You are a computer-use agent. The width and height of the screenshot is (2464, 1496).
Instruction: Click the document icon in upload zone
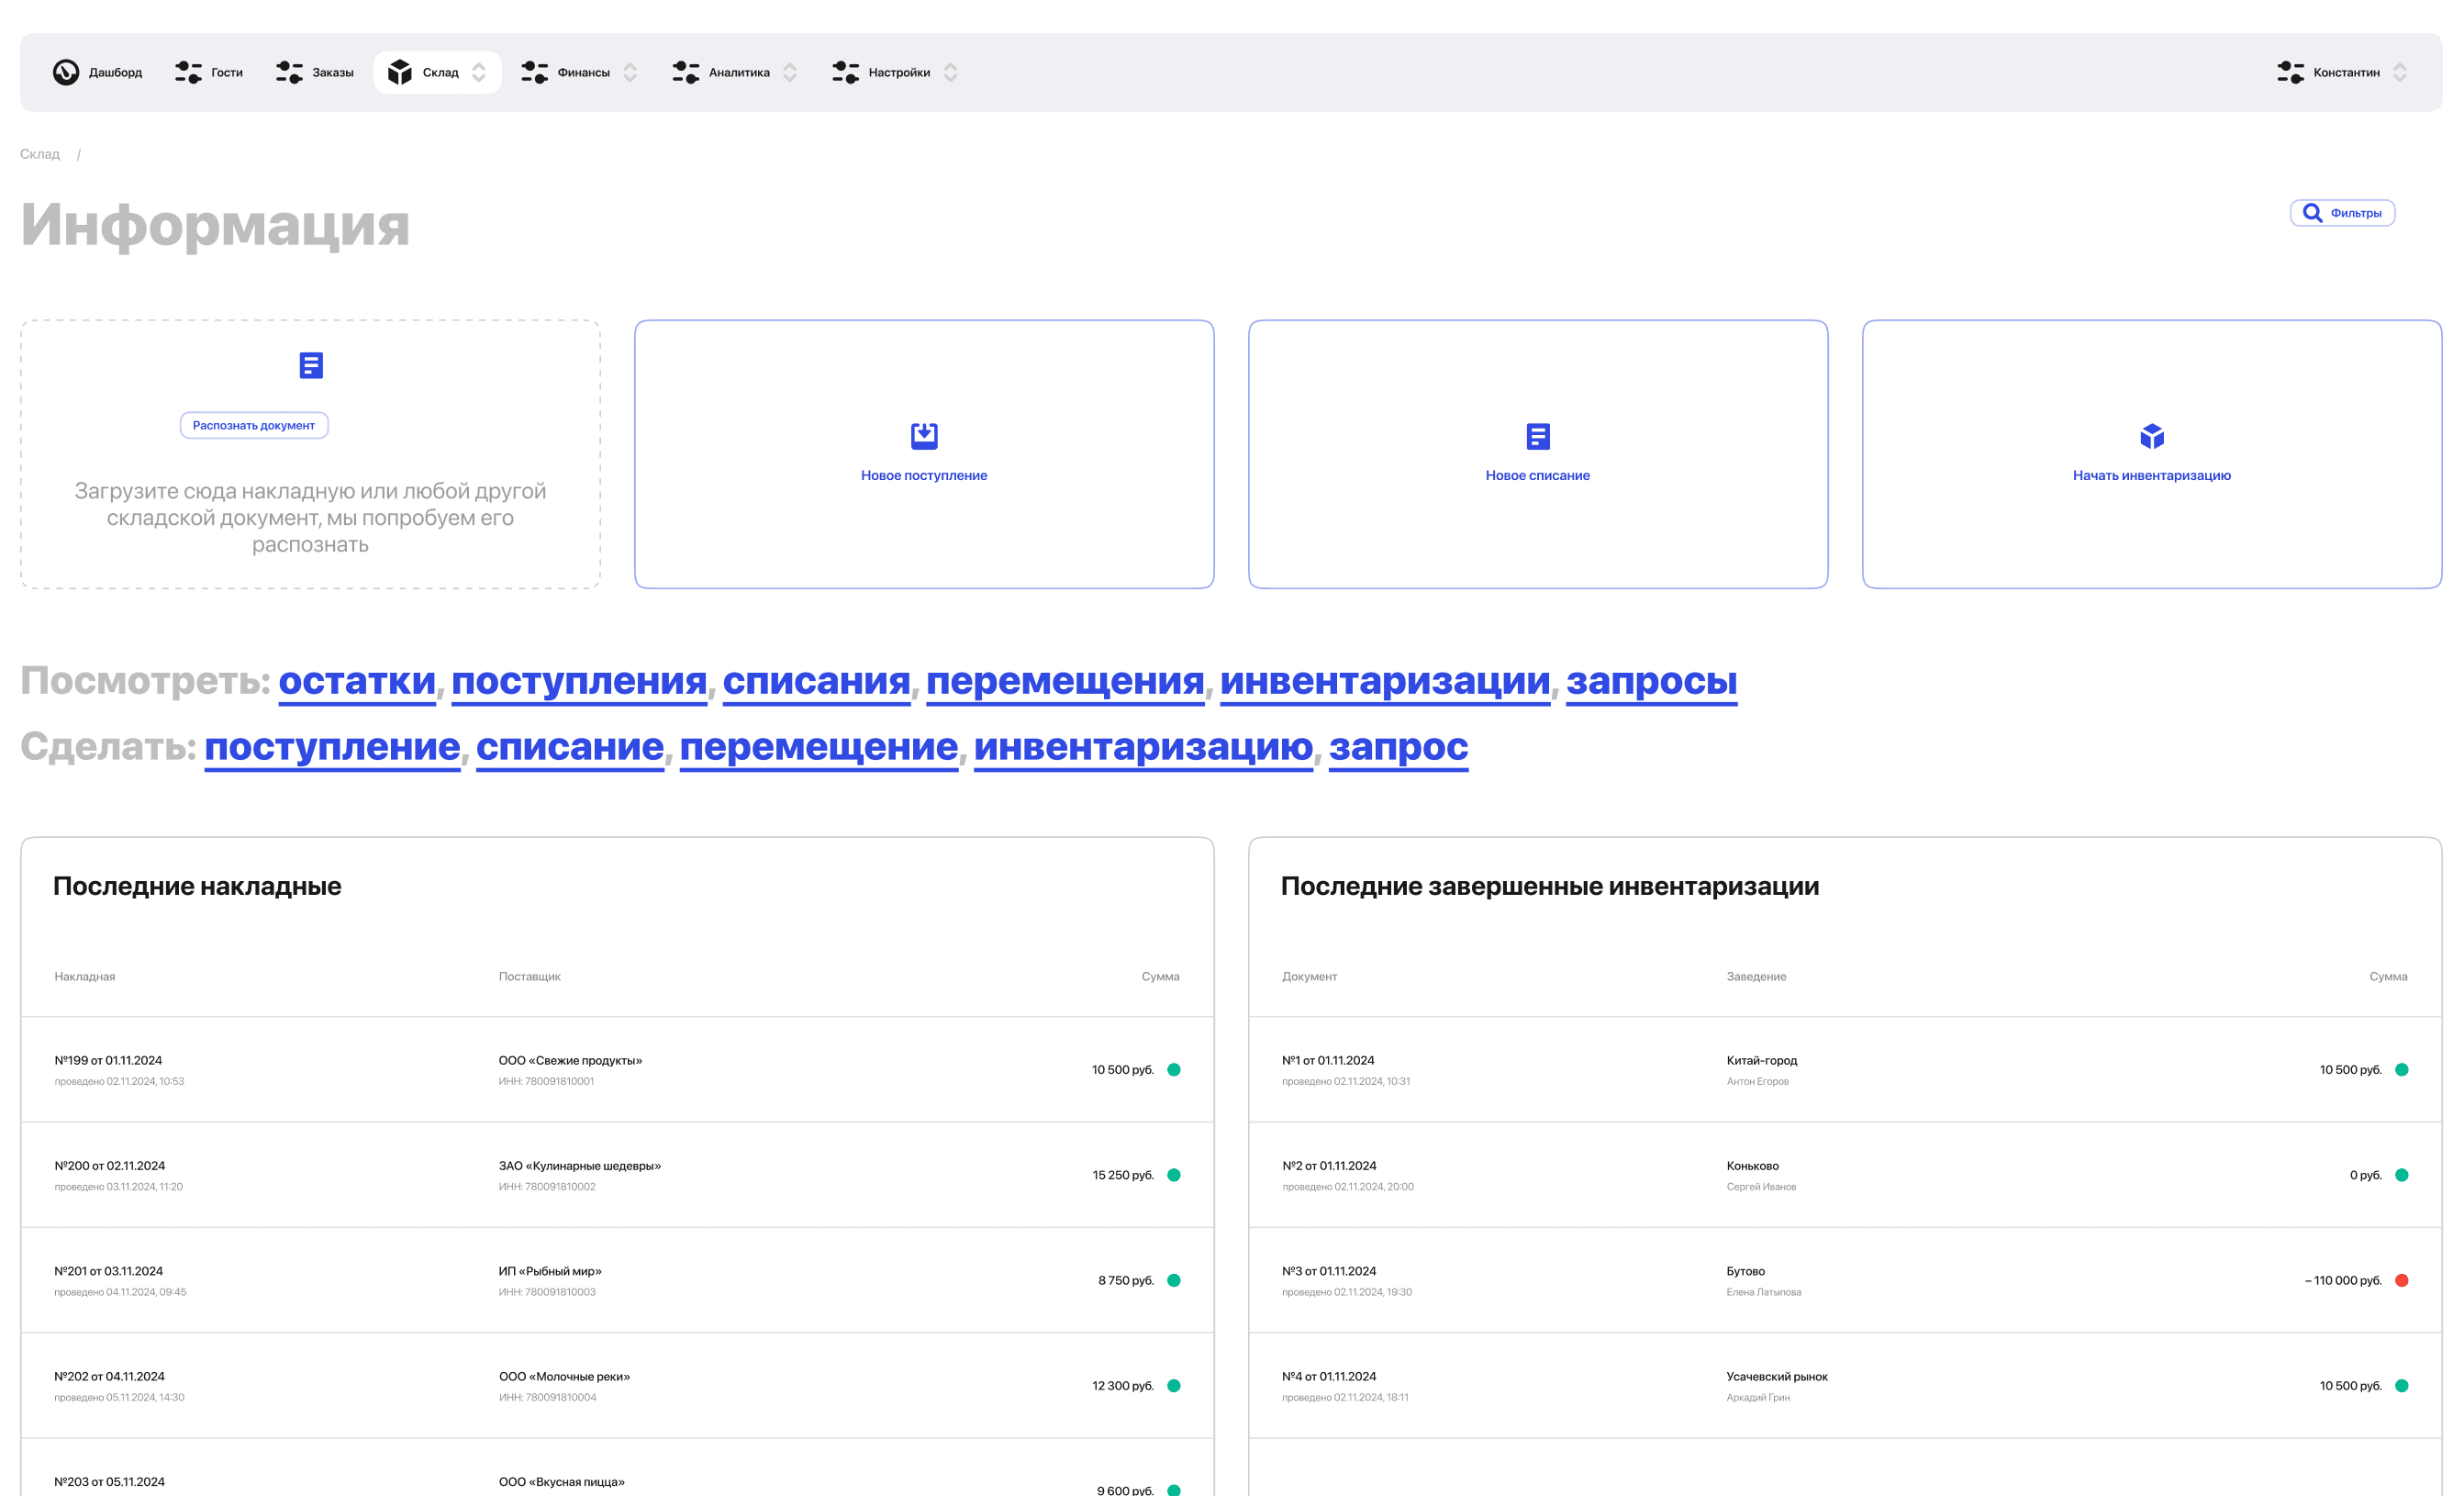pos(311,365)
